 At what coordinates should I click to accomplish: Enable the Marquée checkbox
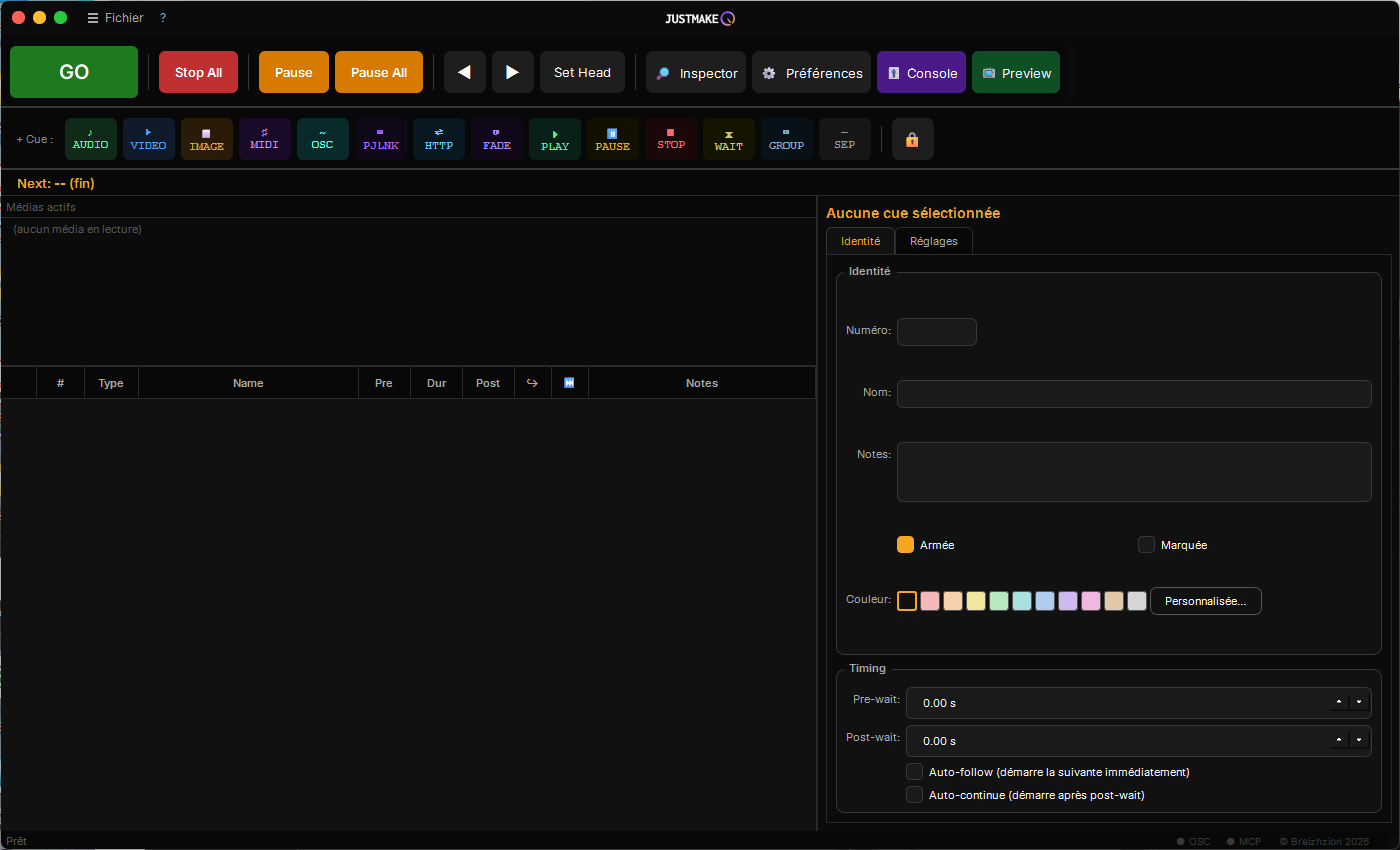click(1147, 545)
